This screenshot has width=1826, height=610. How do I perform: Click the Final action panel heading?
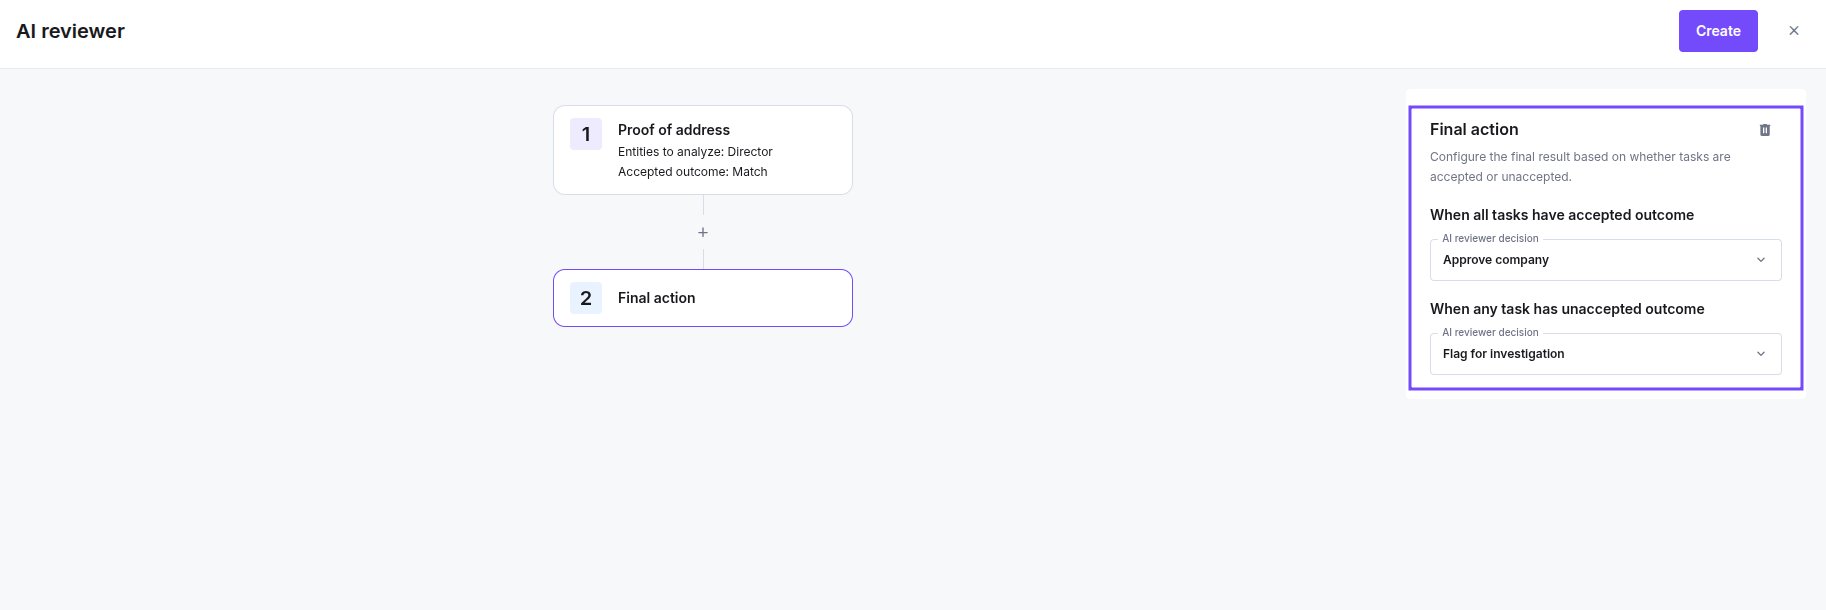click(x=1474, y=129)
